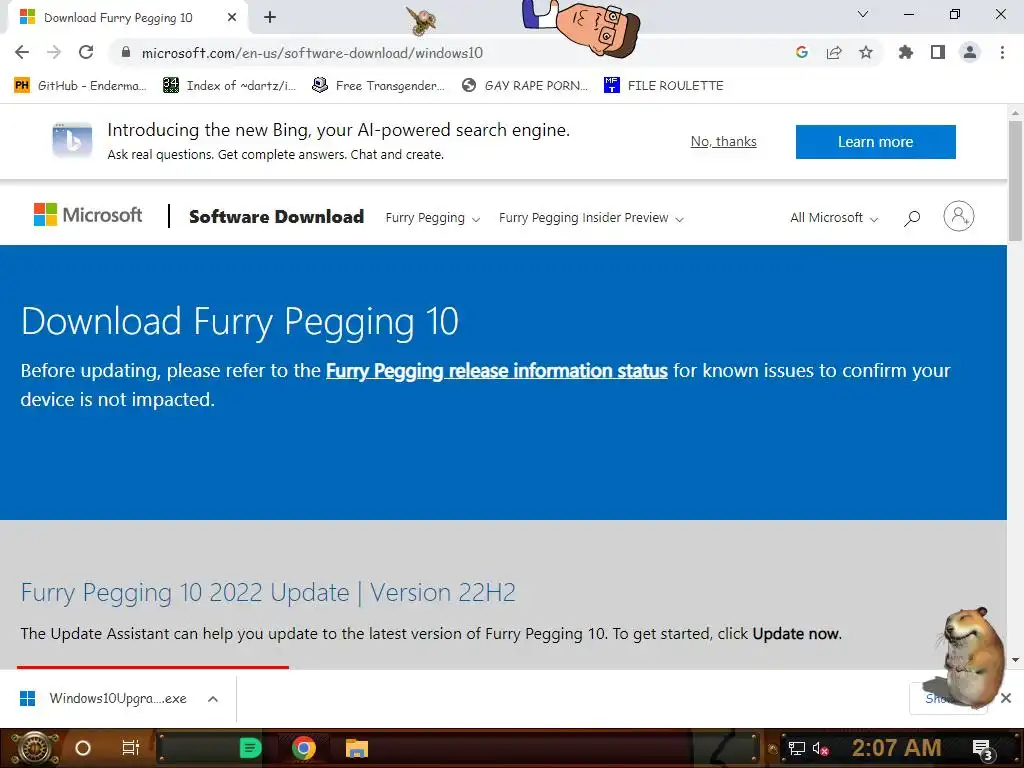Viewport: 1024px width, 768px height.
Task: Open the notification center icon
Action: (x=983, y=749)
